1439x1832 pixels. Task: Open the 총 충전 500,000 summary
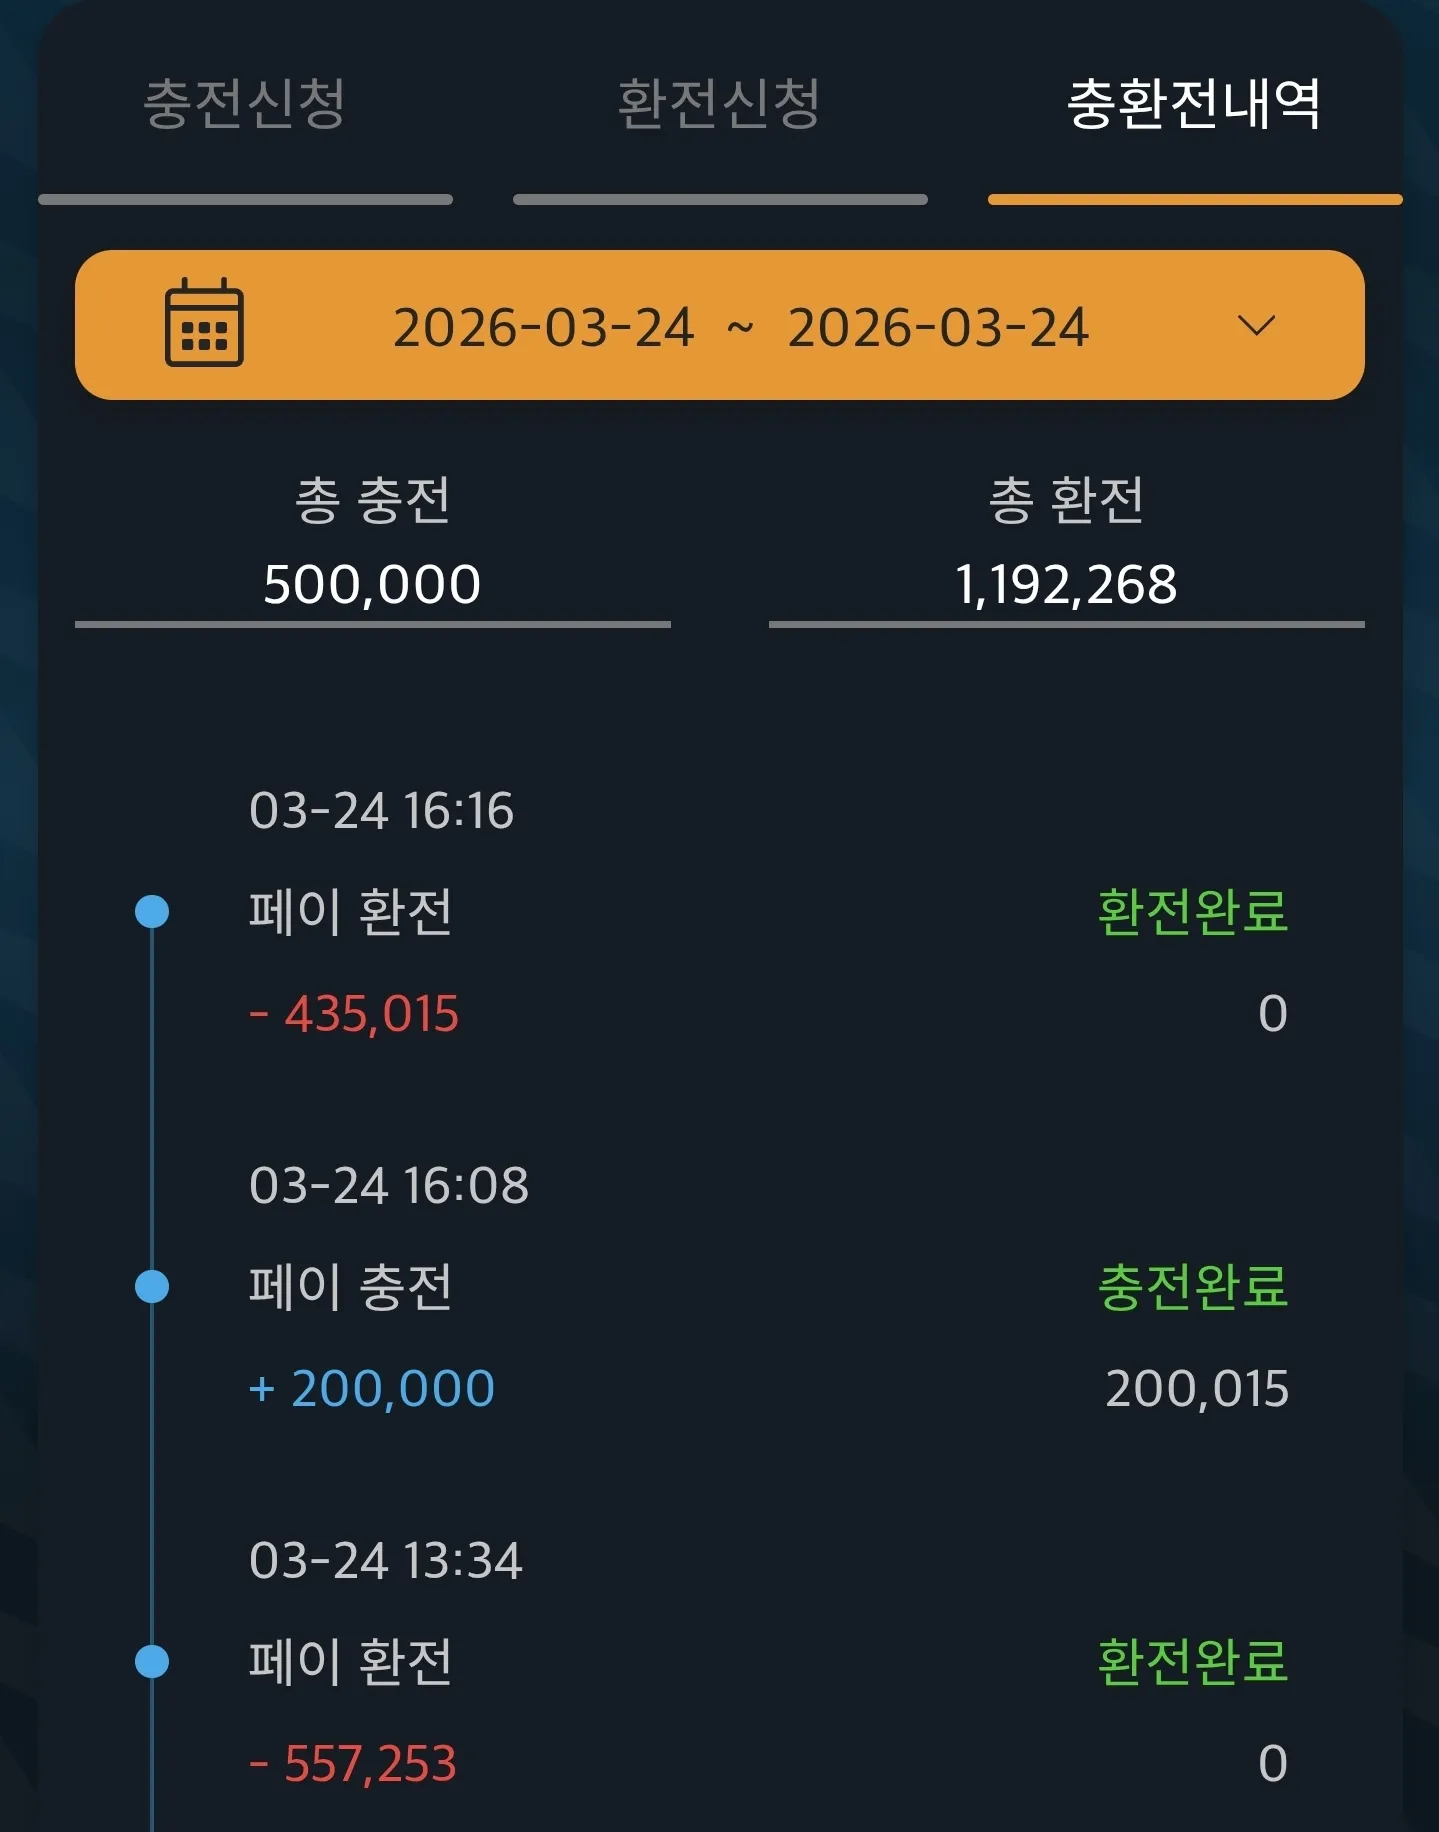pos(372,545)
